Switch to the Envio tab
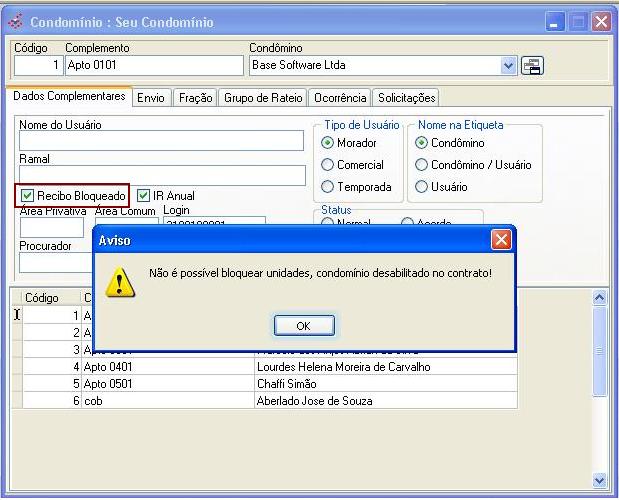The height and width of the screenshot is (500, 619). coord(151,98)
